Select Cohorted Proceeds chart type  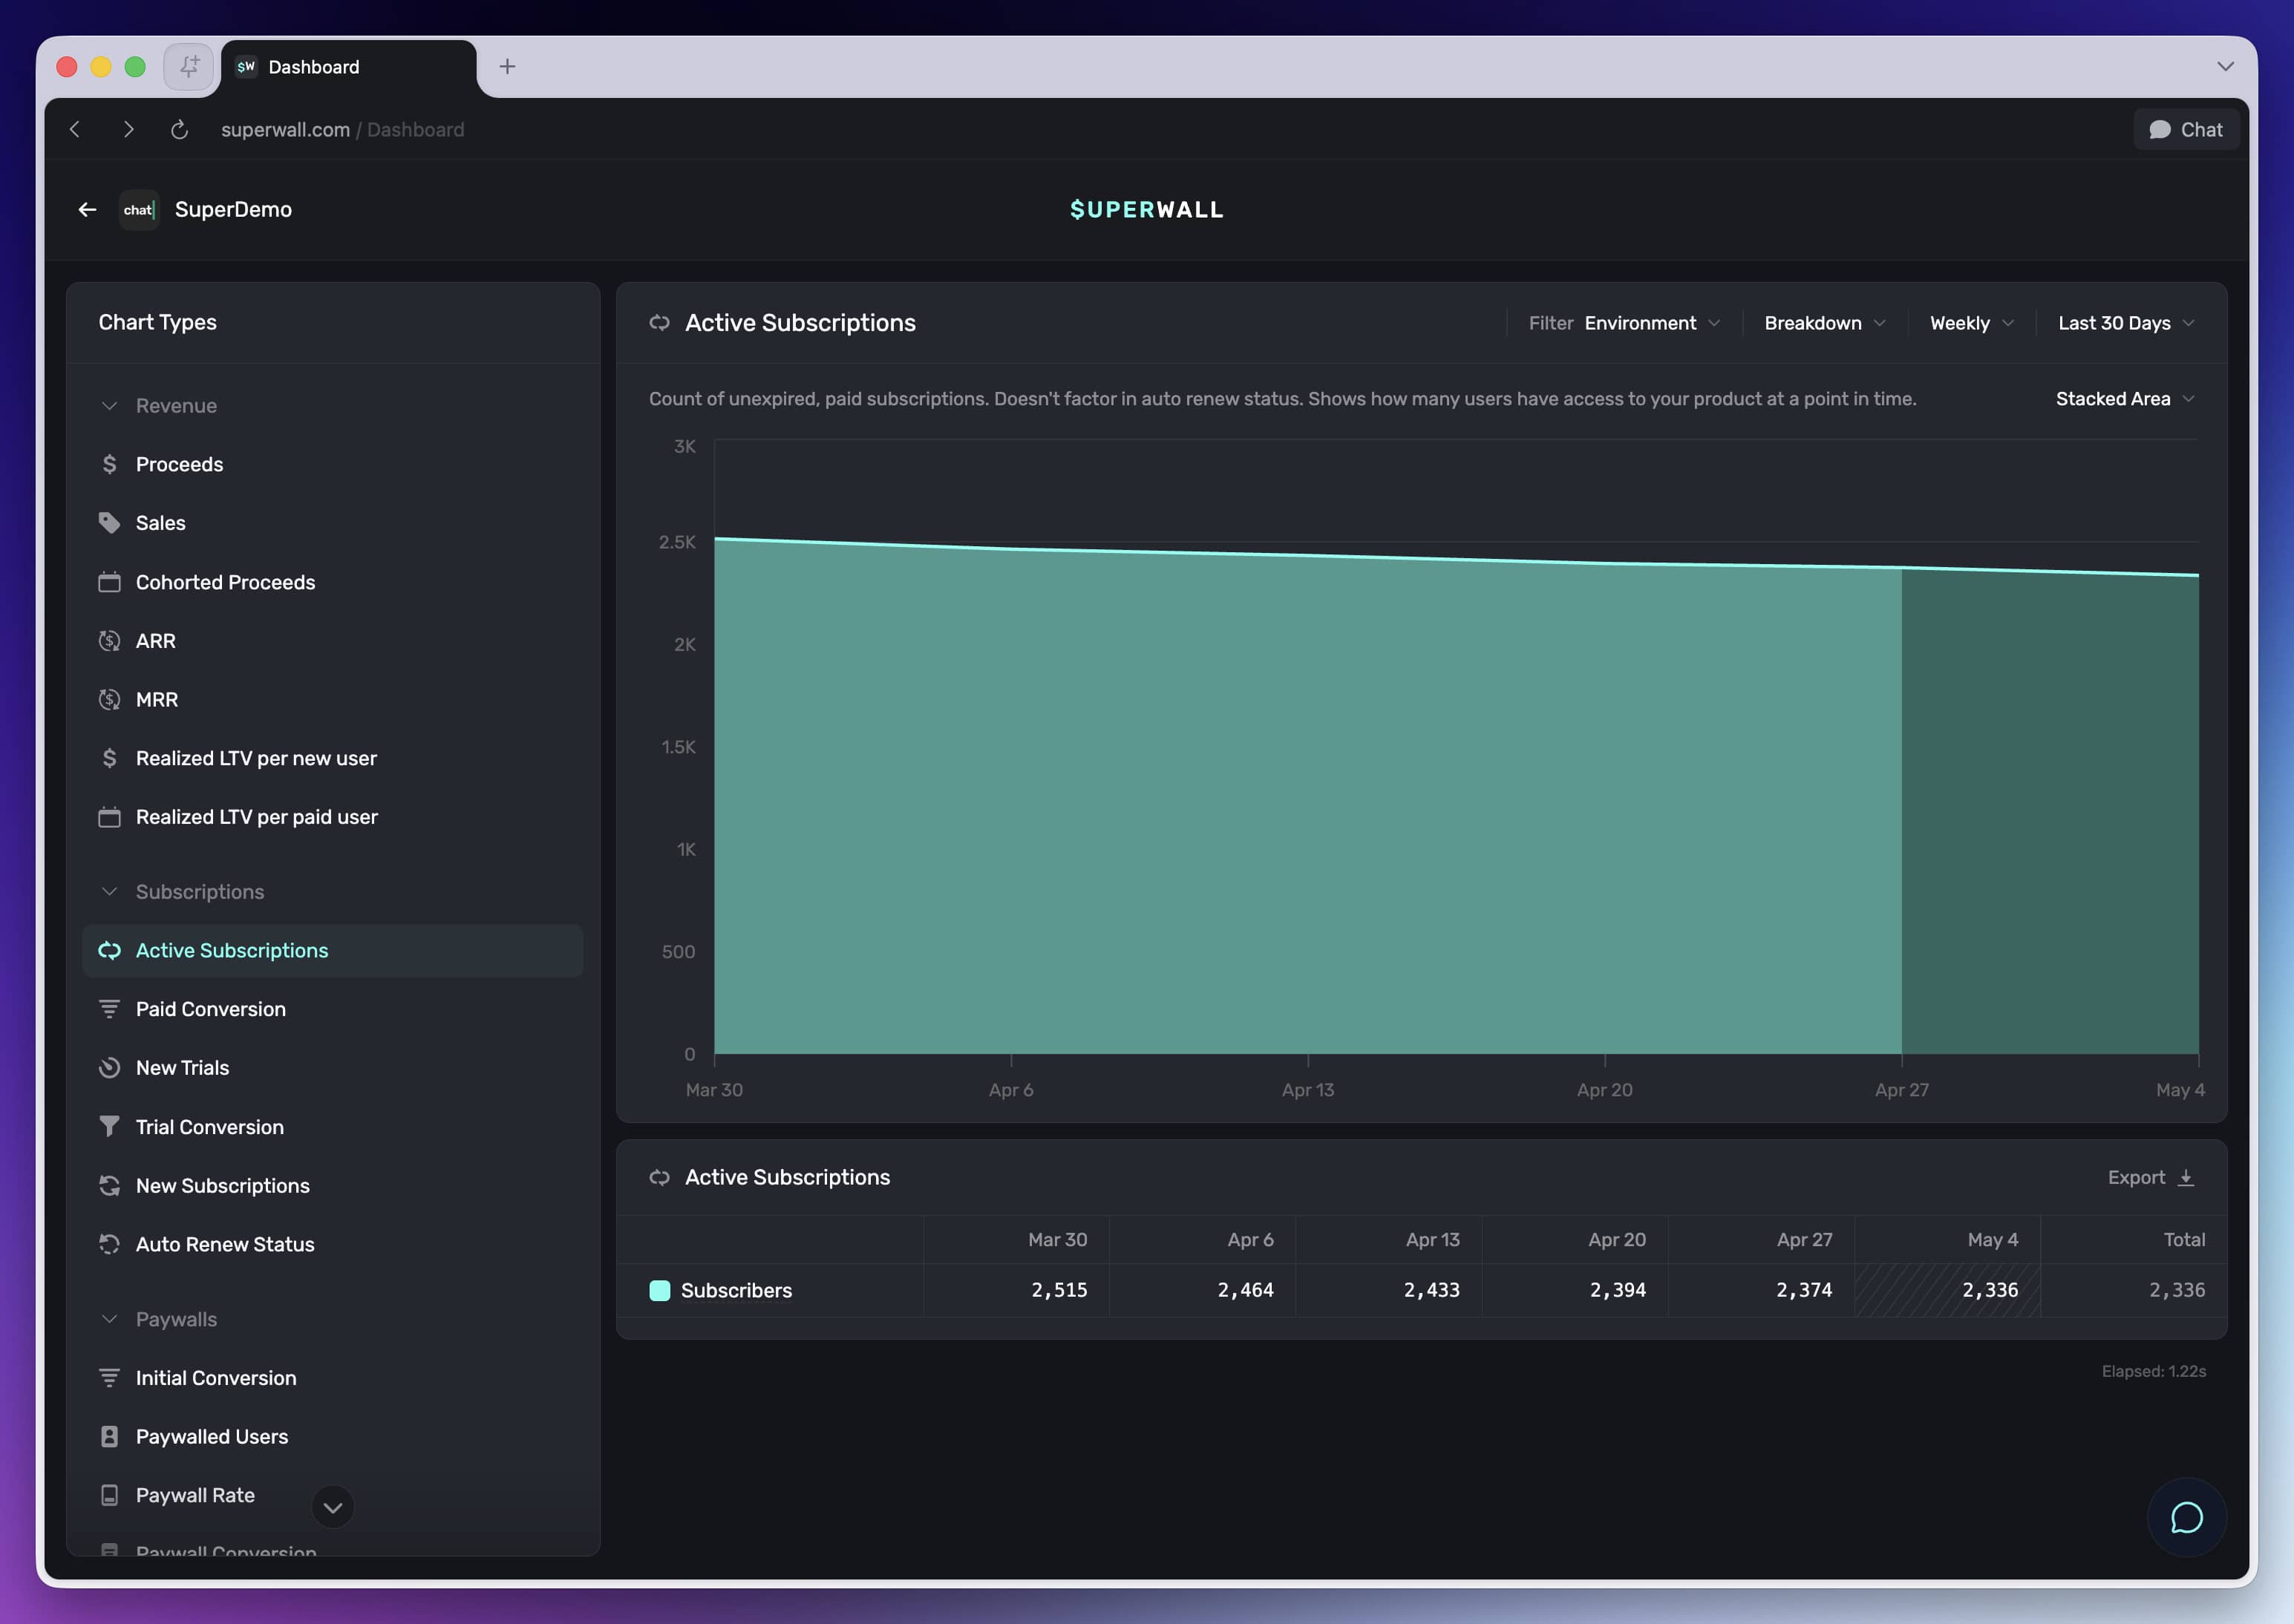coord(333,582)
